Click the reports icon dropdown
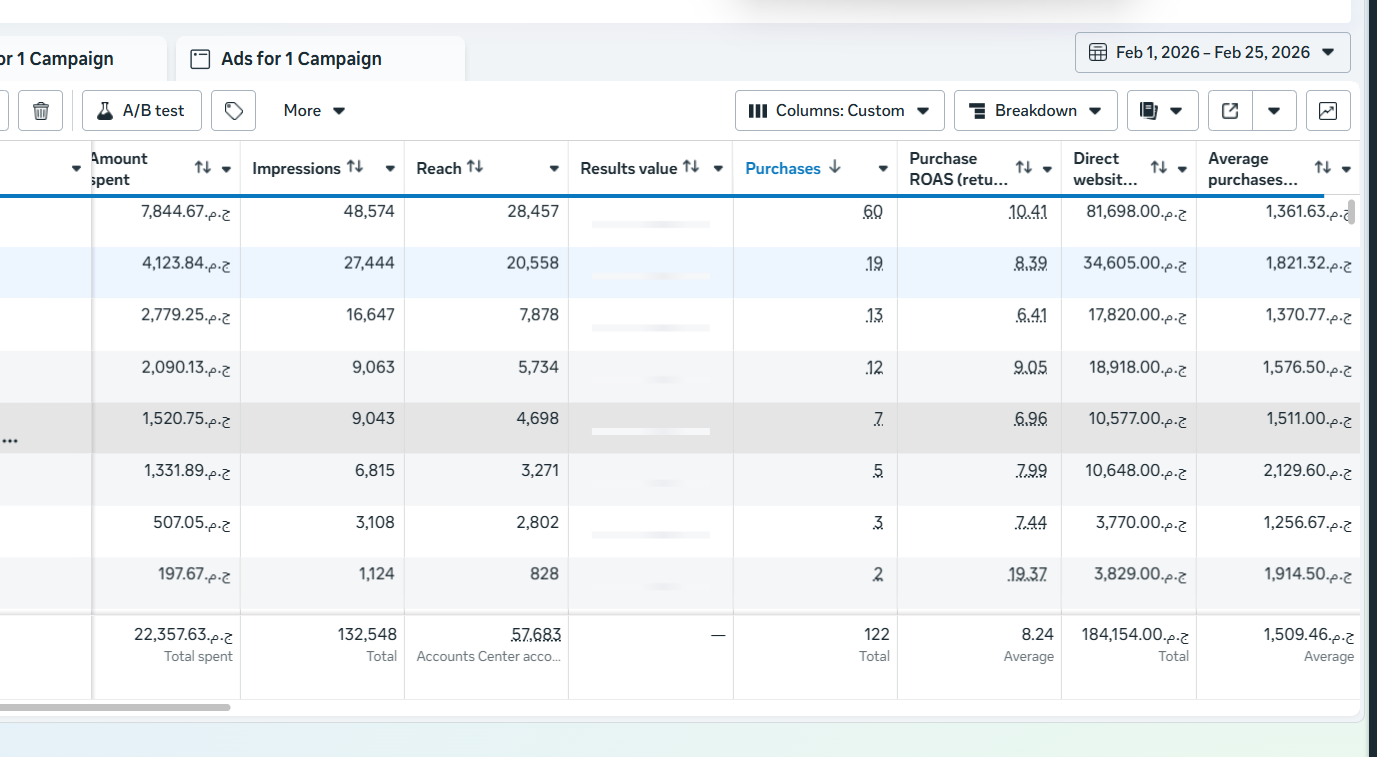 1161,111
